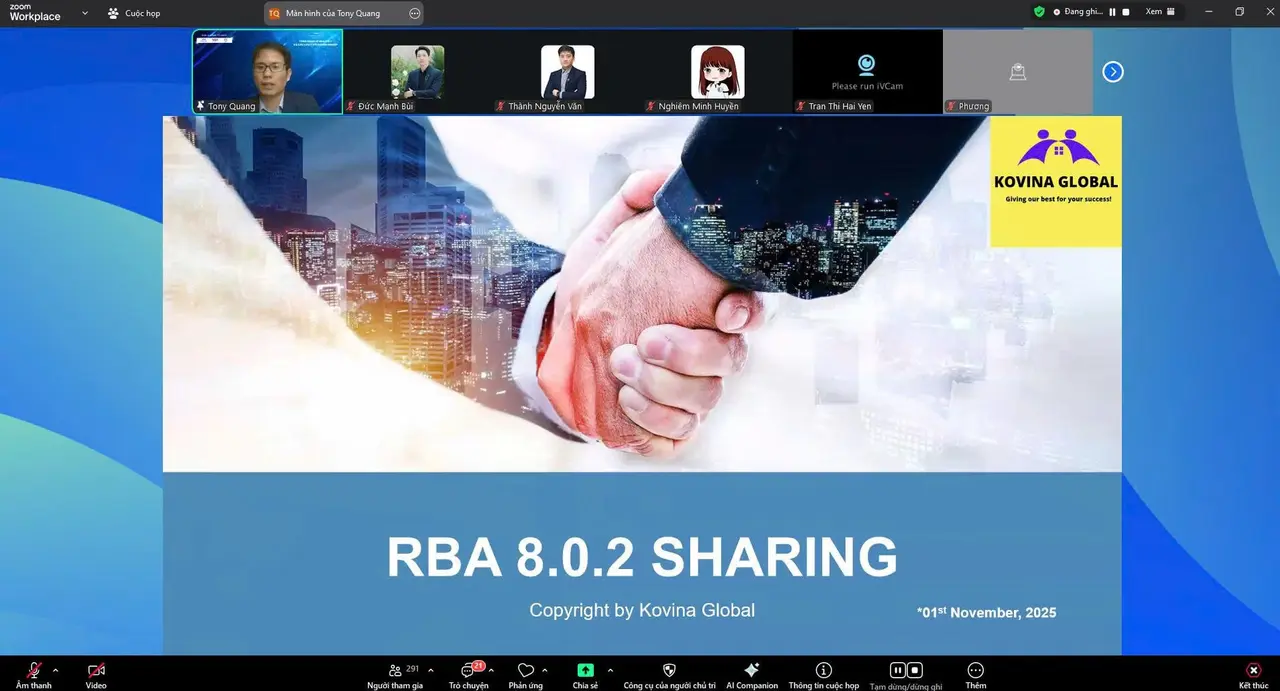Expand audio options chevron beside Âm thanh
This screenshot has height=691, width=1280.
click(x=55, y=670)
